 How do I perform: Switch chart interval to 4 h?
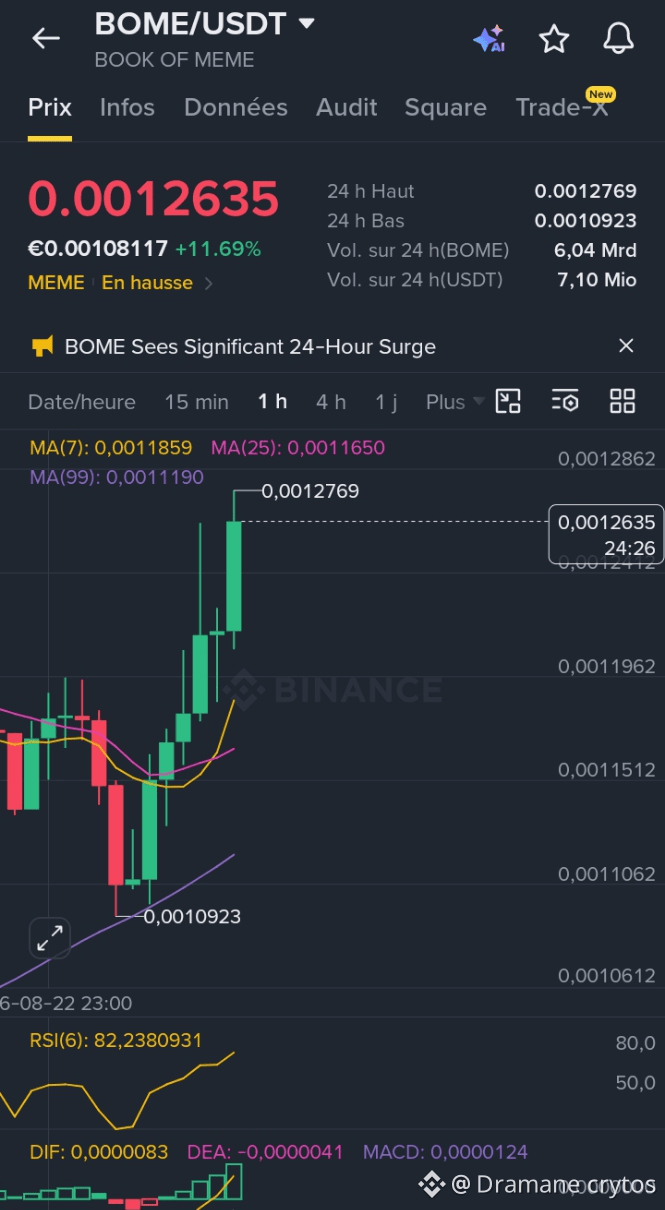[x=331, y=402]
